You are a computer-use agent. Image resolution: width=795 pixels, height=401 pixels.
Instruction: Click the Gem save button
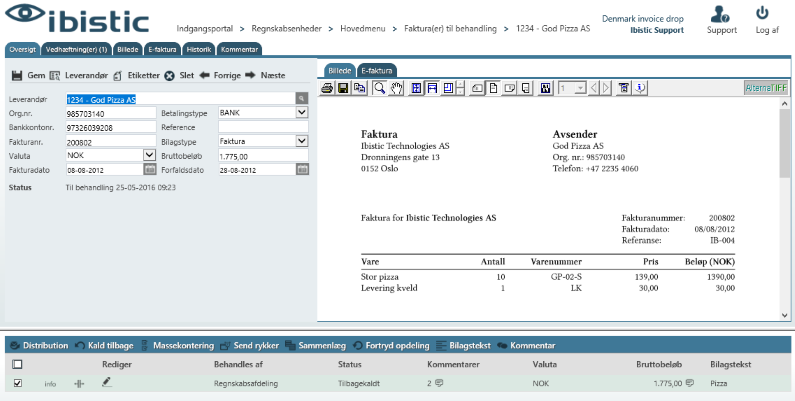point(28,76)
